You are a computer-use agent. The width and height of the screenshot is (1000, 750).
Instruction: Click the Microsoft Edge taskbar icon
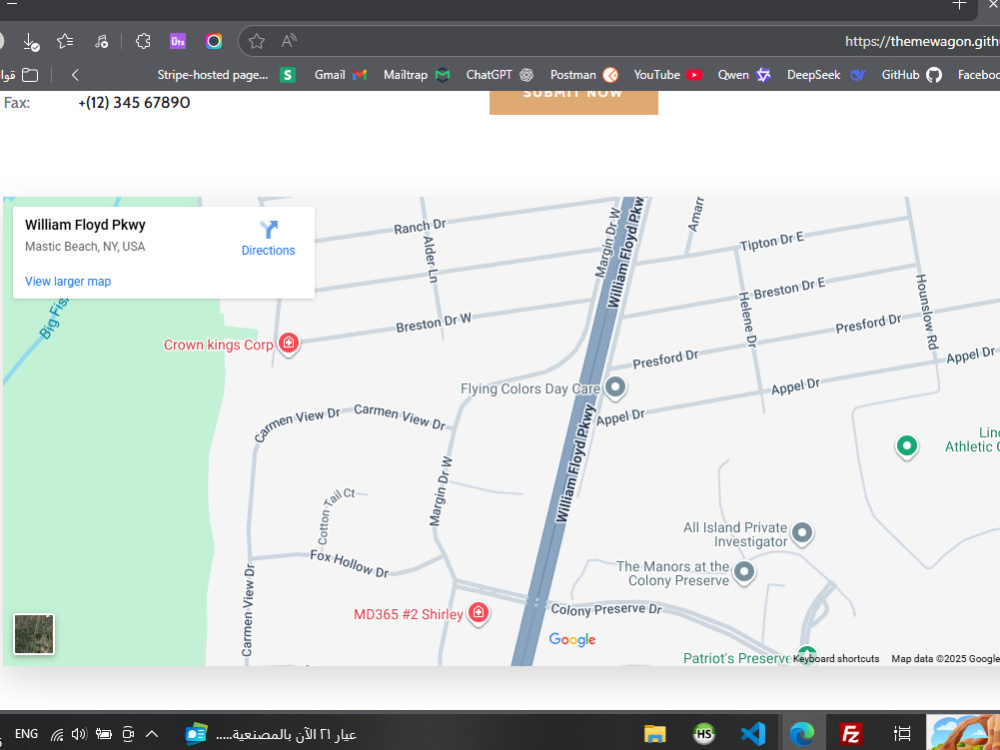[802, 734]
